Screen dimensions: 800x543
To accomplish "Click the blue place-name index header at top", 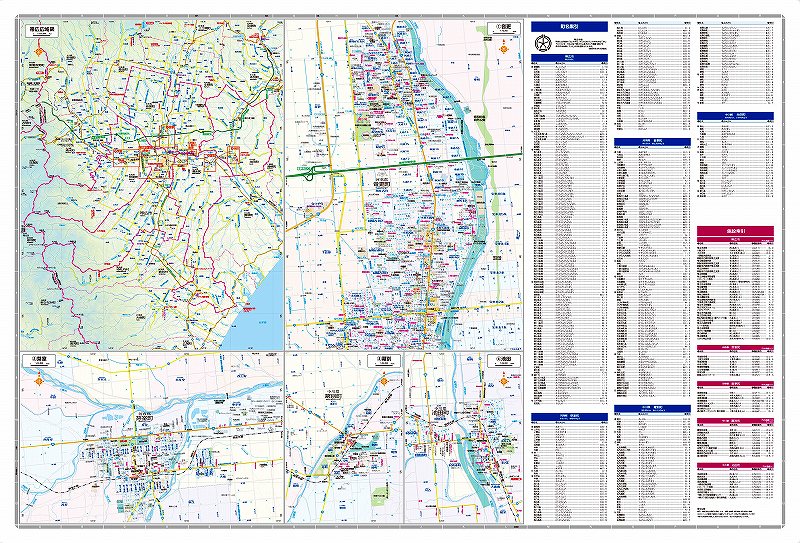I will point(568,26).
